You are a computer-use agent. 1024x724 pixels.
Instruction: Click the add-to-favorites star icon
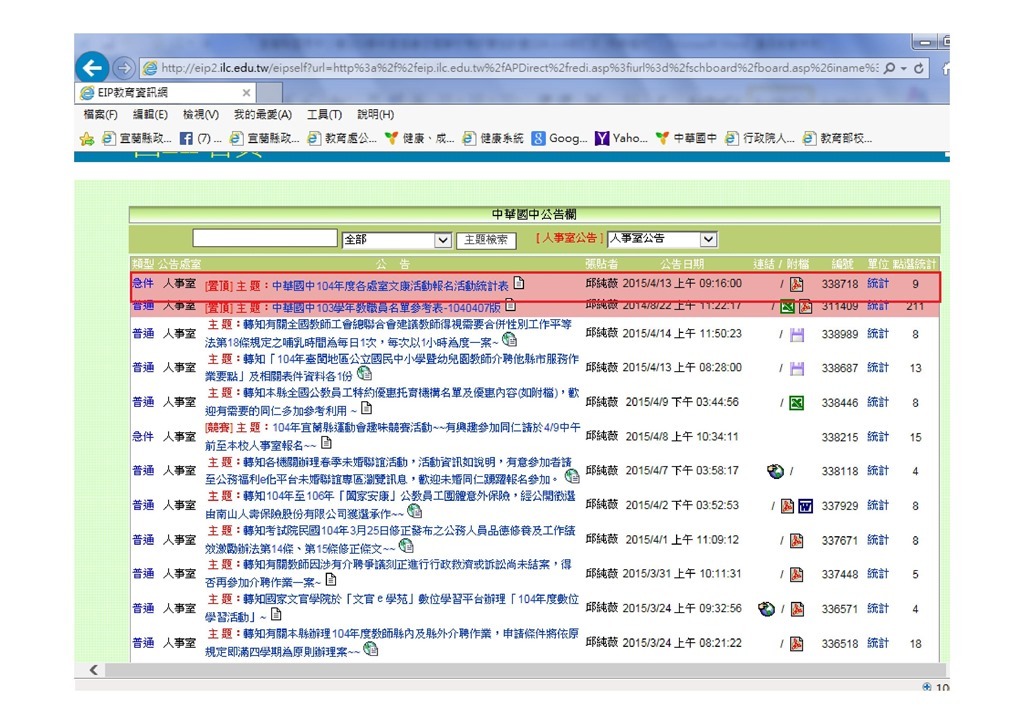[x=86, y=138]
